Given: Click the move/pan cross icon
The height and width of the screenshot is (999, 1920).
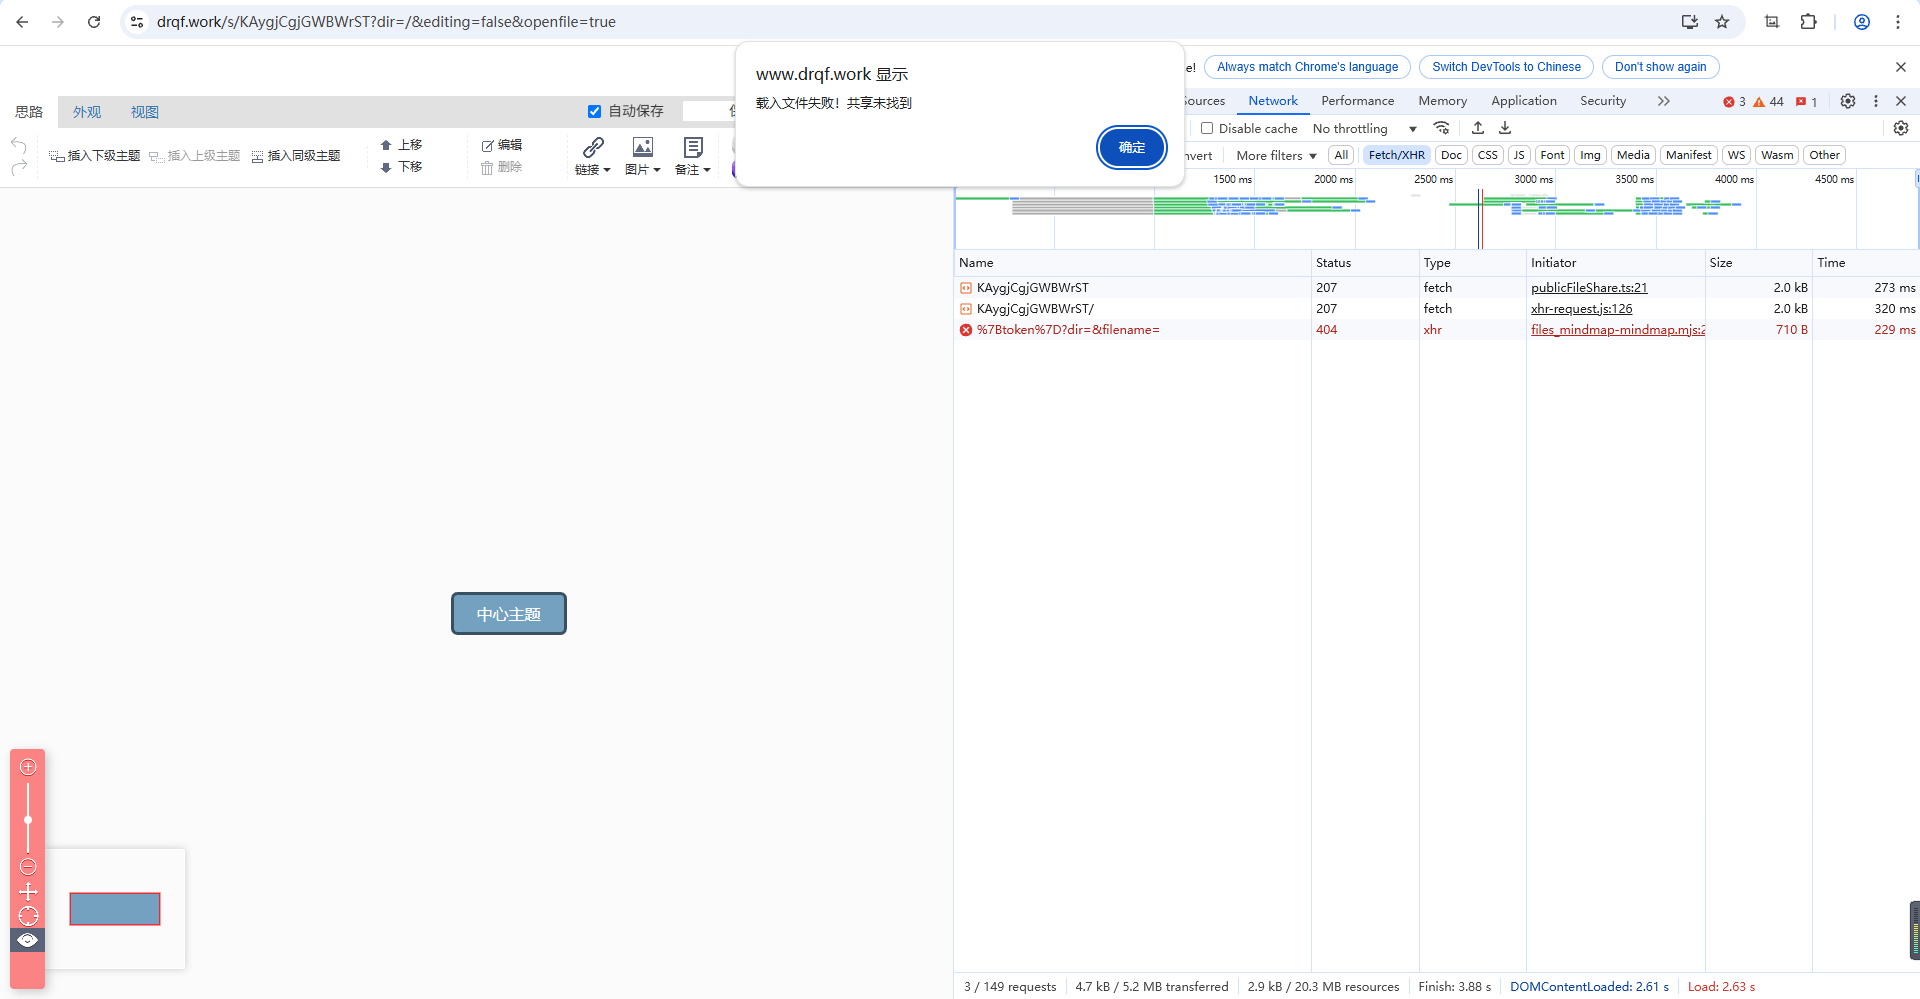Looking at the screenshot, I should [28, 892].
